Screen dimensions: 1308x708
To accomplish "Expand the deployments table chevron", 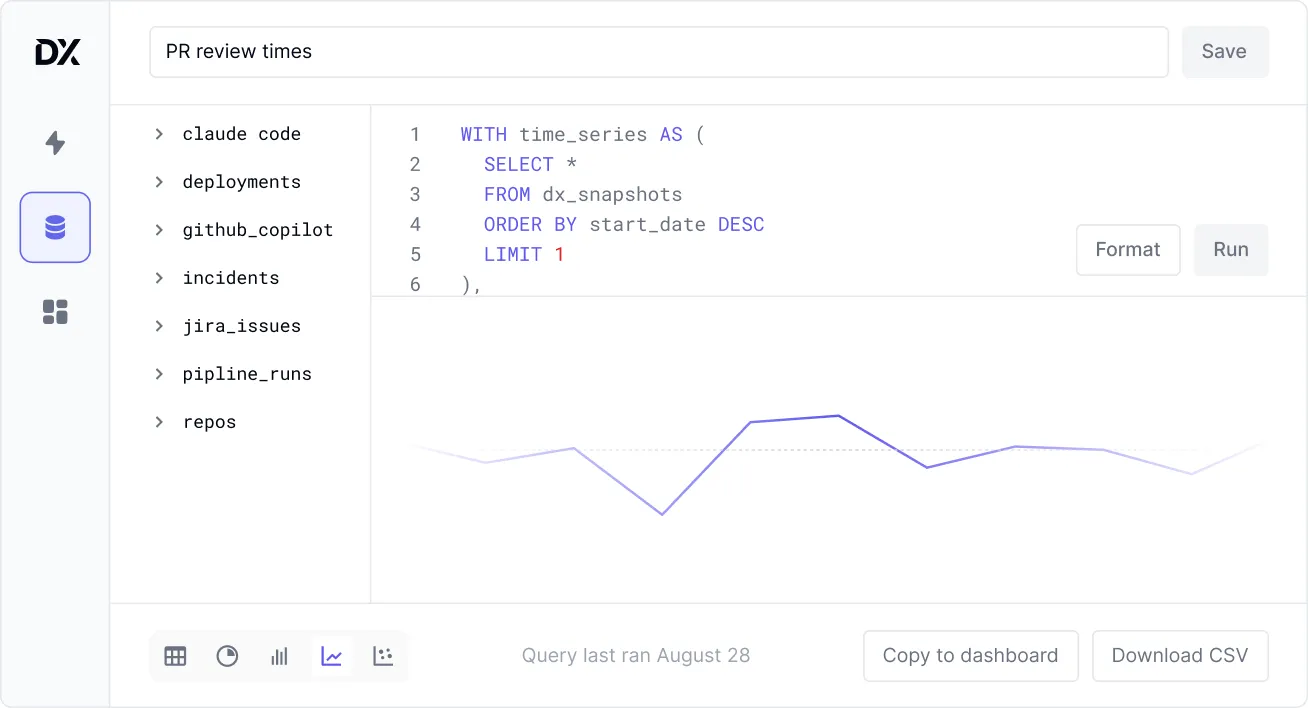I will pyautogui.click(x=159, y=182).
